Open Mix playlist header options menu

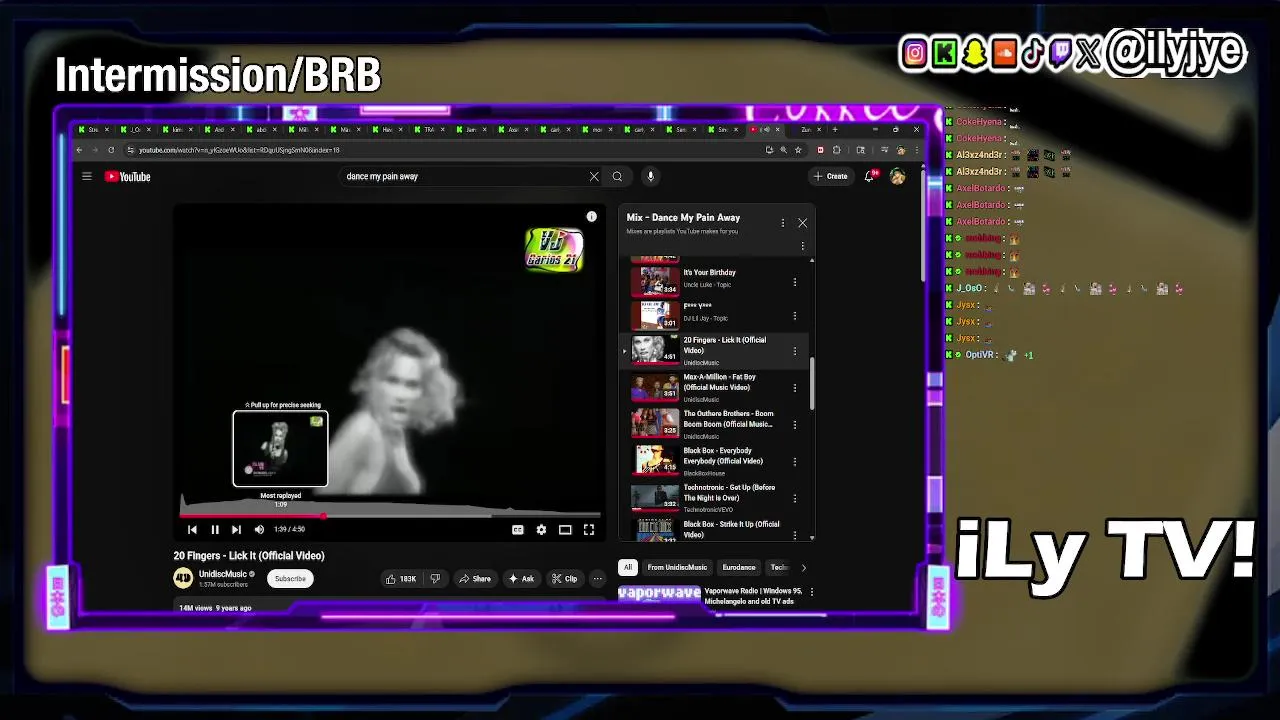click(x=782, y=223)
